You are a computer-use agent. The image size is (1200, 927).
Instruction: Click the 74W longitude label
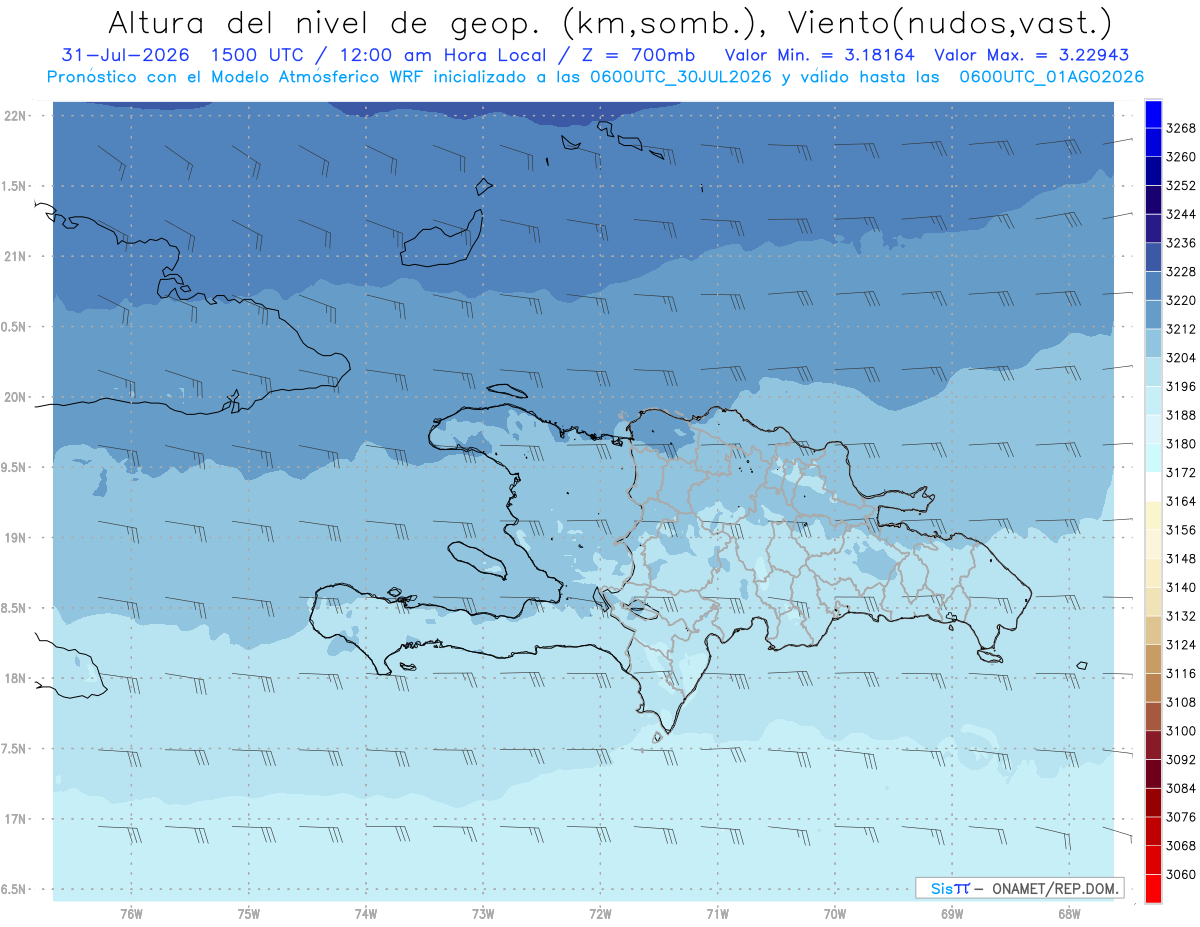coord(366,914)
